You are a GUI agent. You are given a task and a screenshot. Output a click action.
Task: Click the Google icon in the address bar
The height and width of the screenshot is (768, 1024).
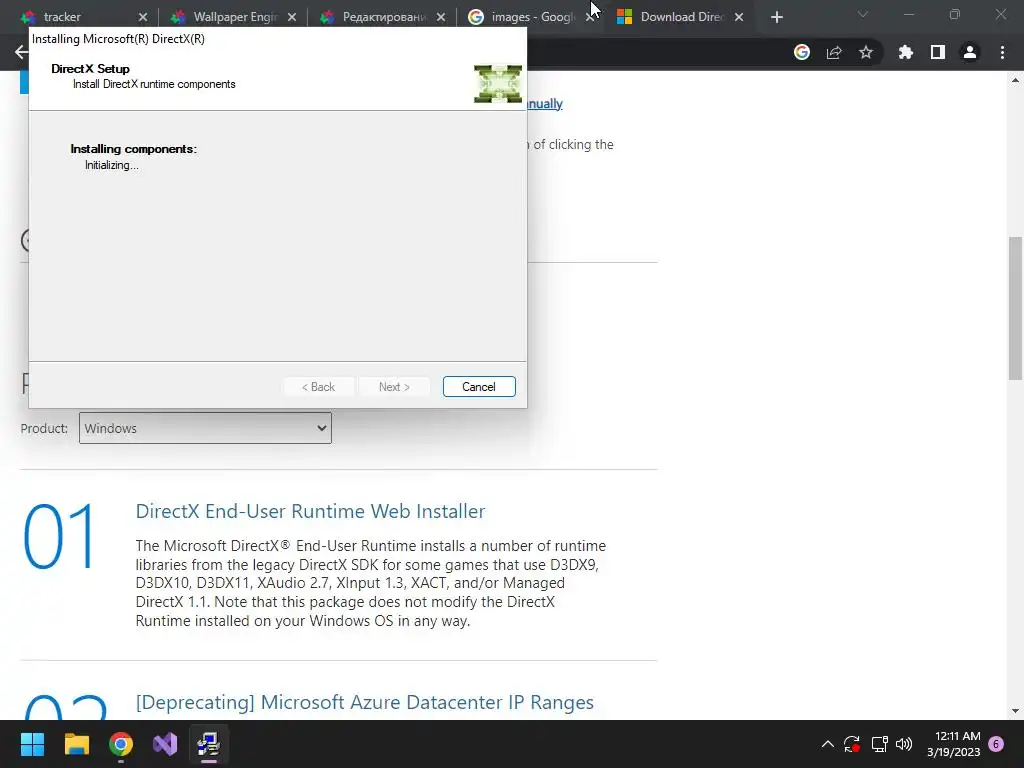802,52
